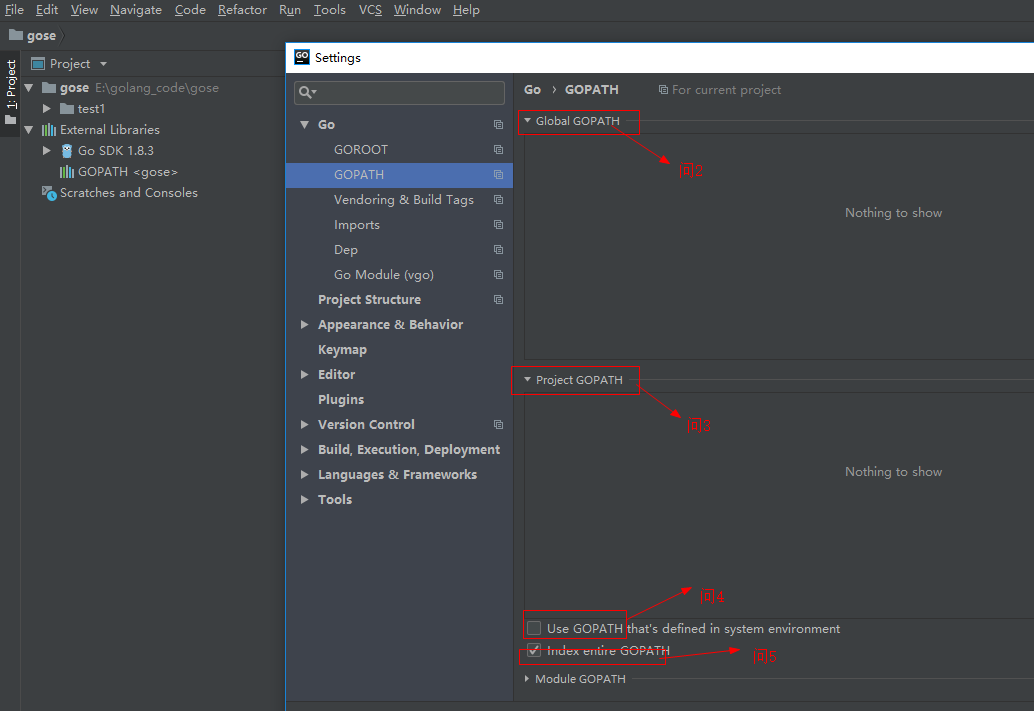This screenshot has width=1034, height=711.
Task: Open the Code menu
Action: point(190,10)
